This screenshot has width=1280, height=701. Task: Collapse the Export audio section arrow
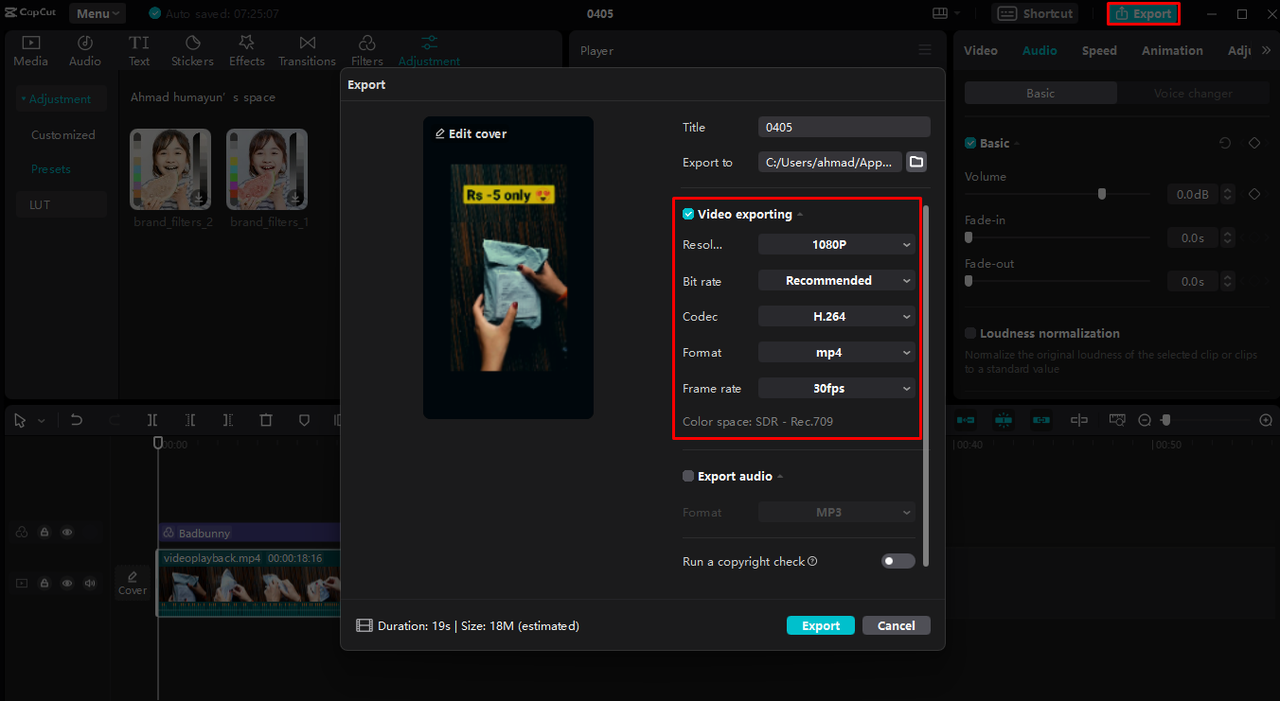780,477
